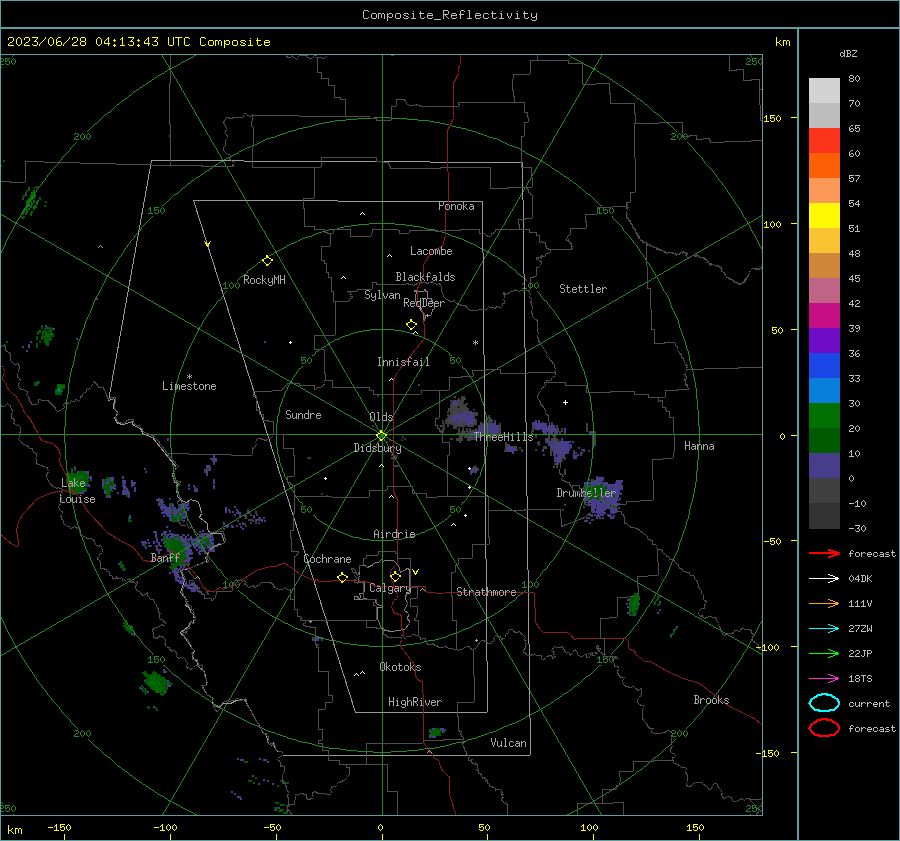Click the HighRiver town label

point(415,702)
